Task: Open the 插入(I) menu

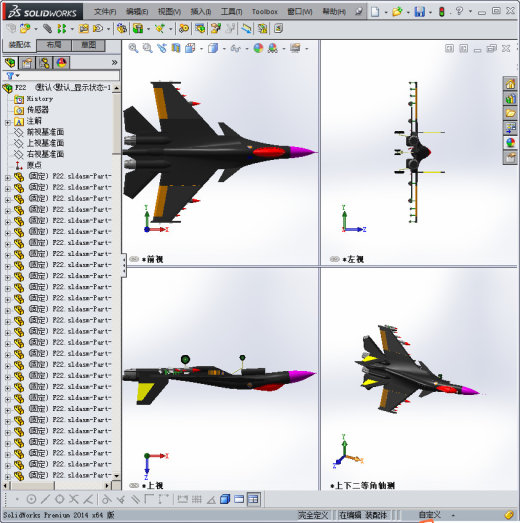Action: pos(200,12)
